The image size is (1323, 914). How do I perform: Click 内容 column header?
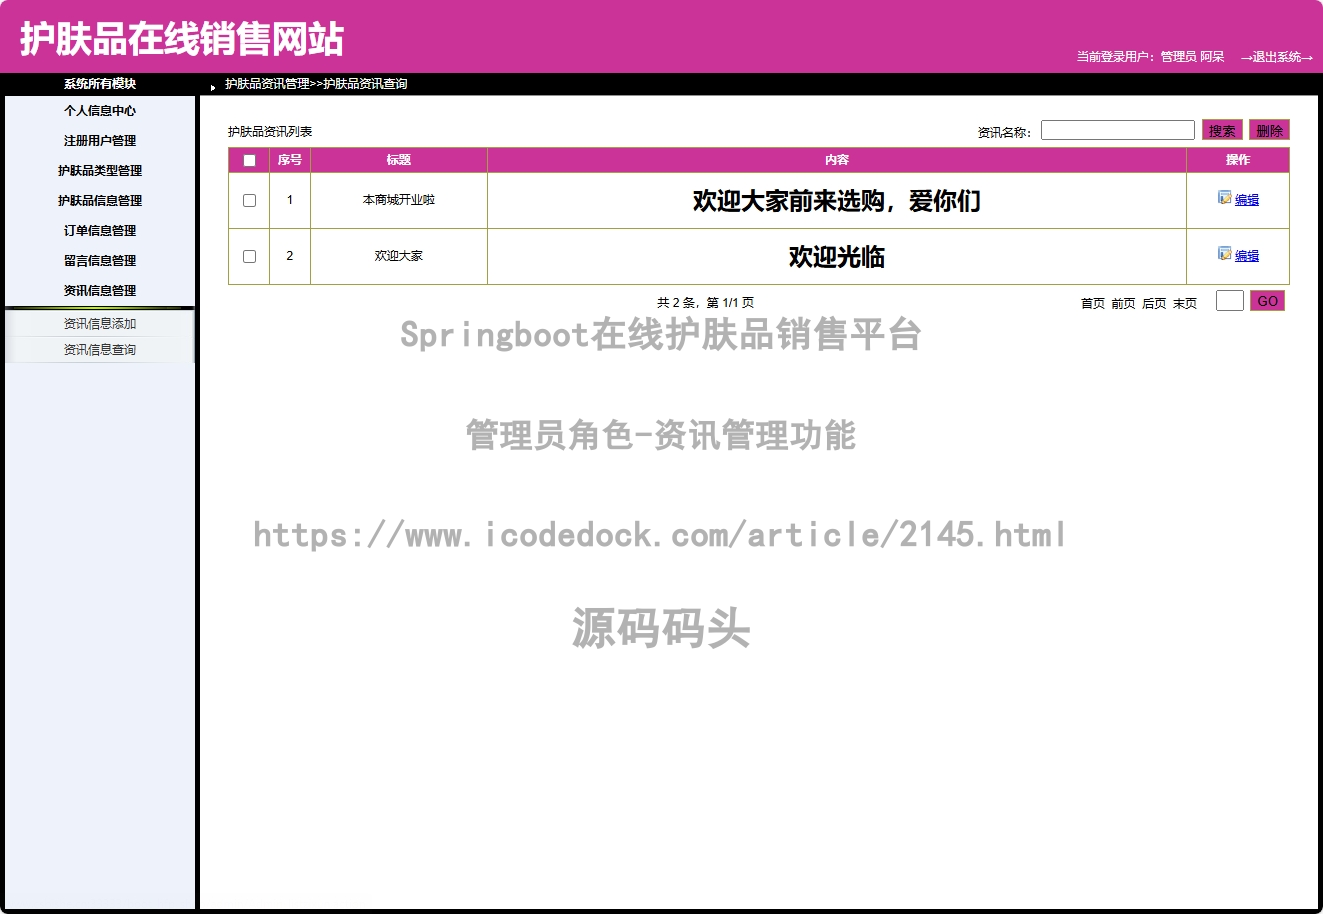click(837, 160)
